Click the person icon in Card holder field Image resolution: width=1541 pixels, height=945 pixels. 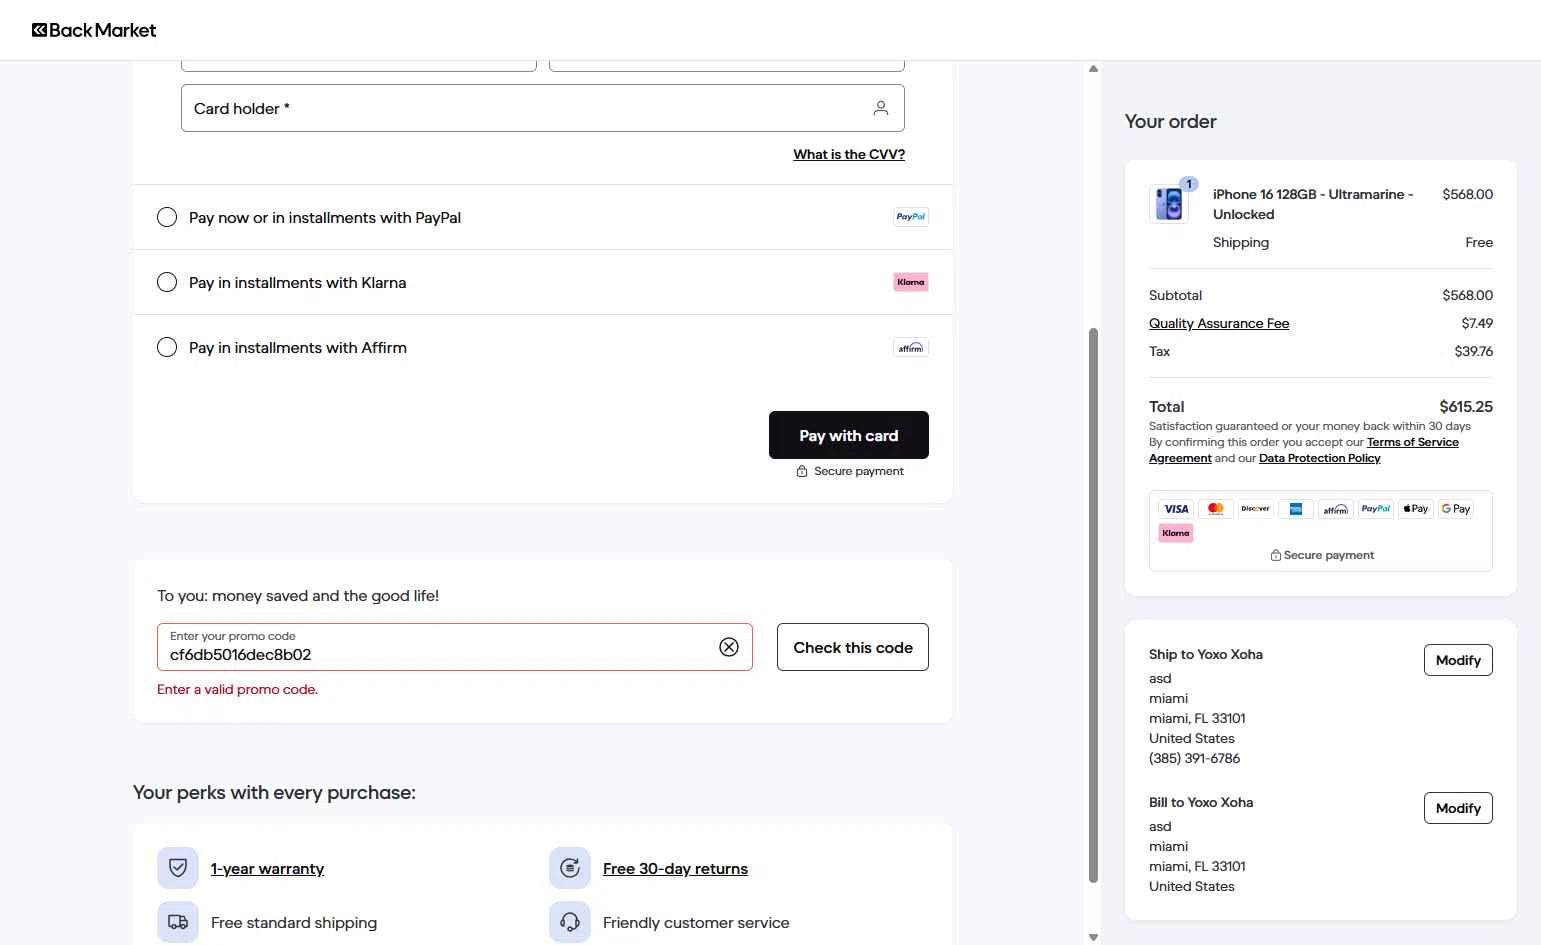pos(880,108)
